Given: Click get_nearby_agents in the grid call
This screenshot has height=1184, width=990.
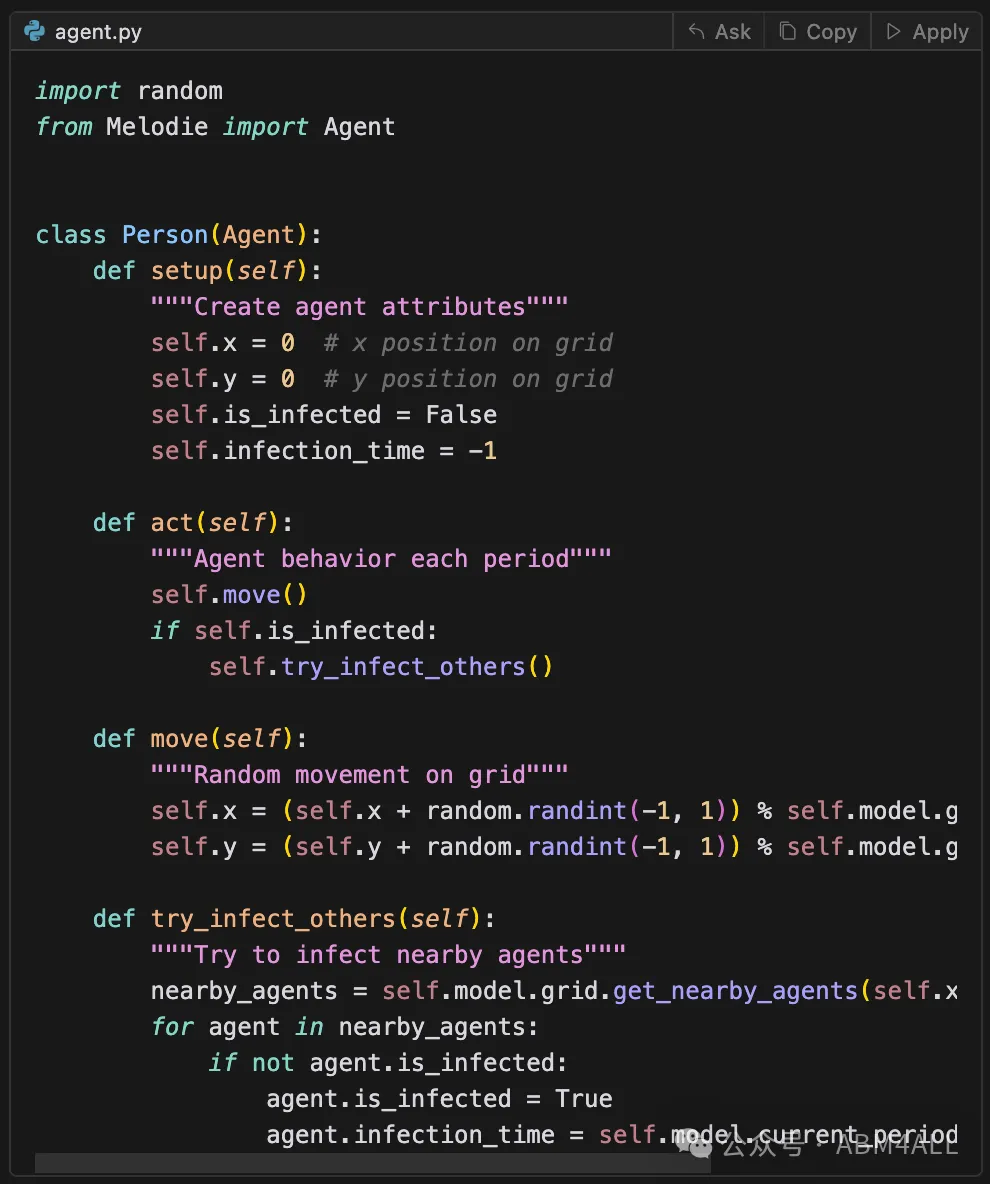Looking at the screenshot, I should coord(736,991).
